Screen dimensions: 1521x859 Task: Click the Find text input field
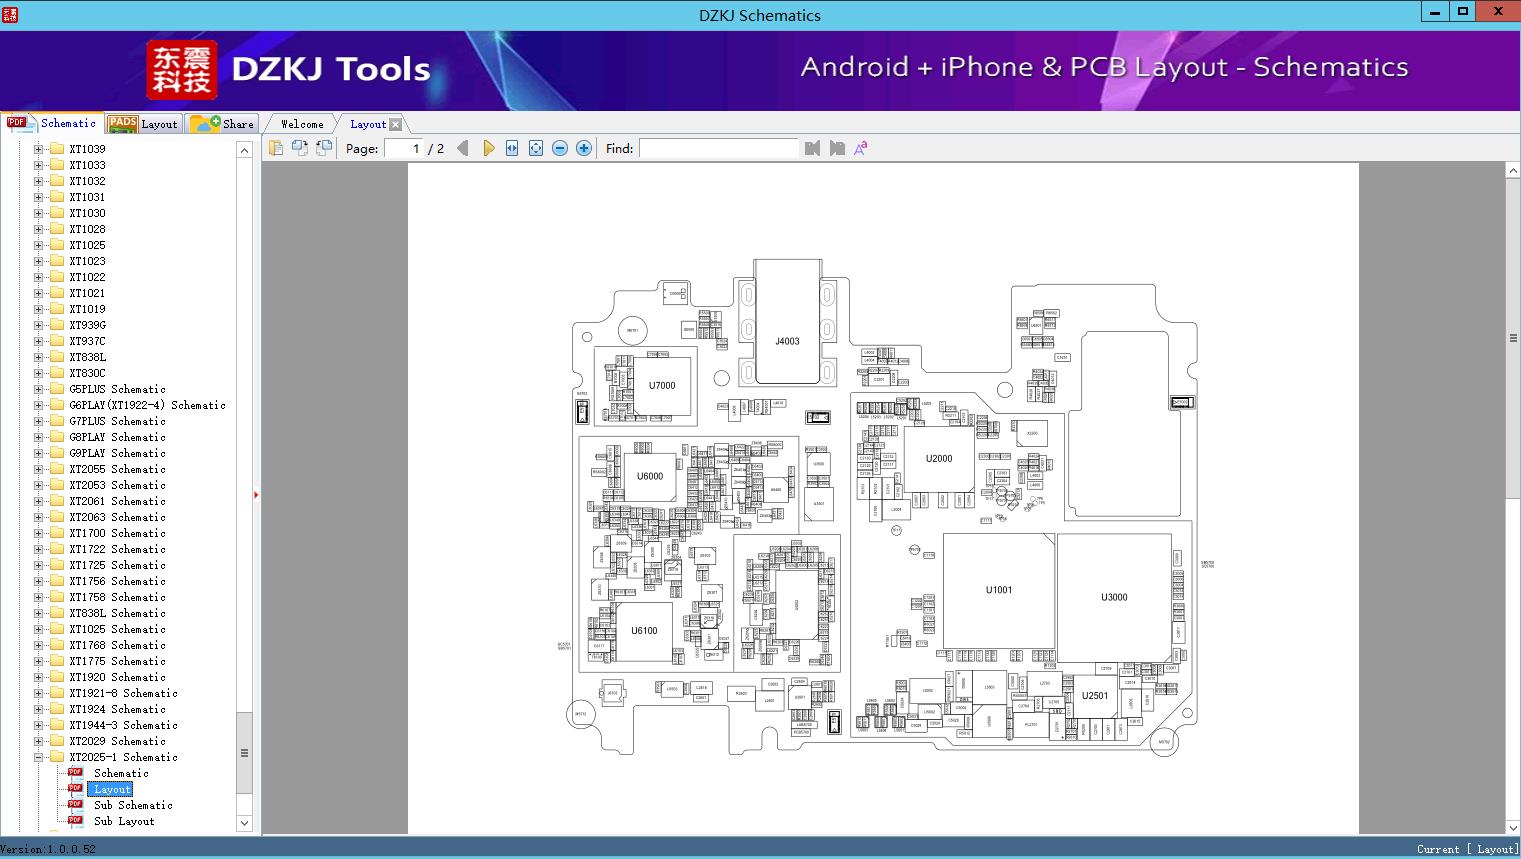pos(718,148)
